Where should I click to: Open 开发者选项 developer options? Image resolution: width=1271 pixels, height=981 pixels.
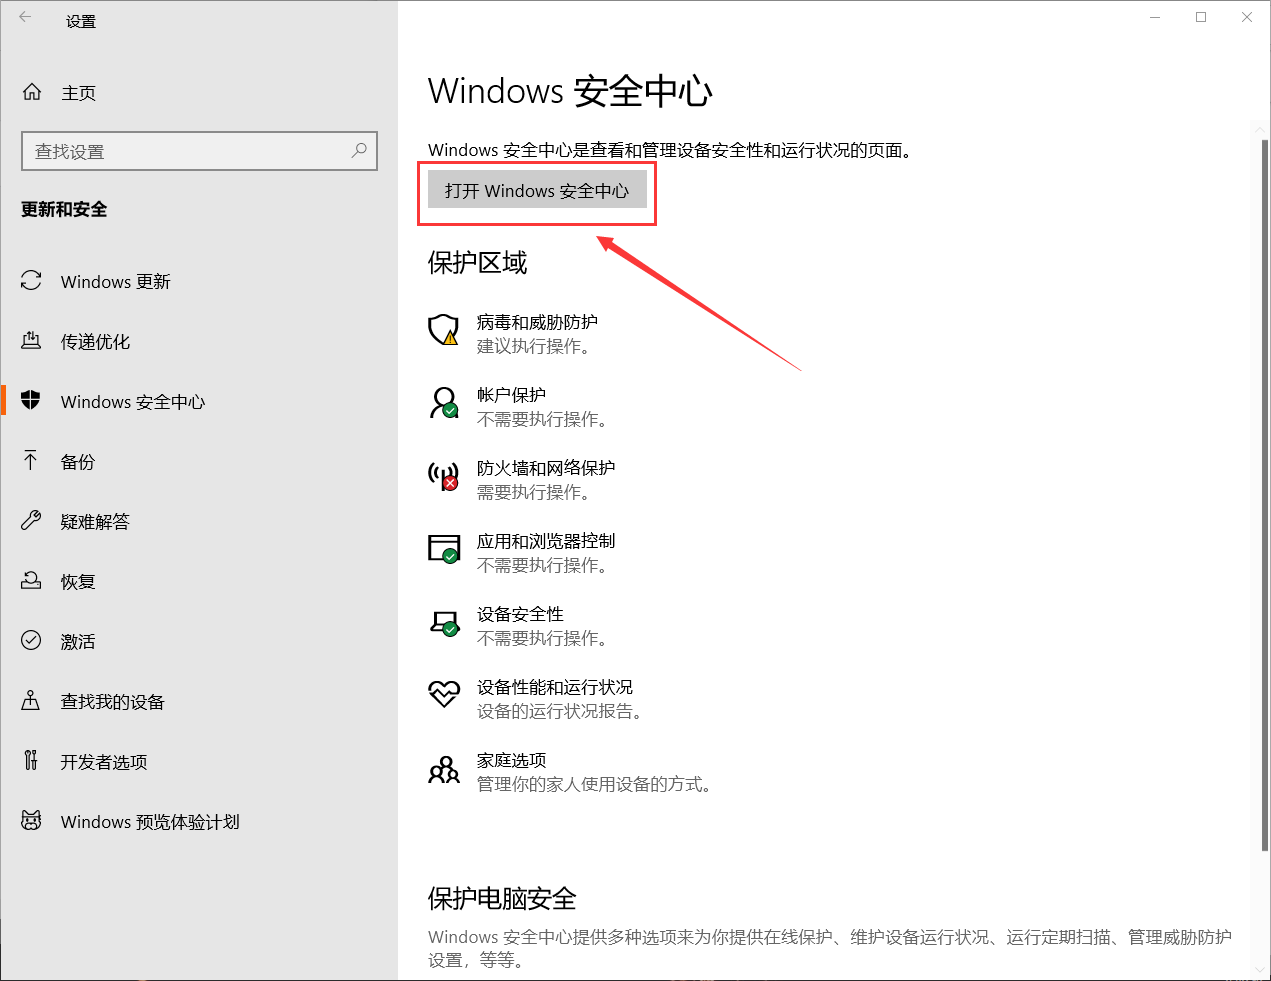104,762
